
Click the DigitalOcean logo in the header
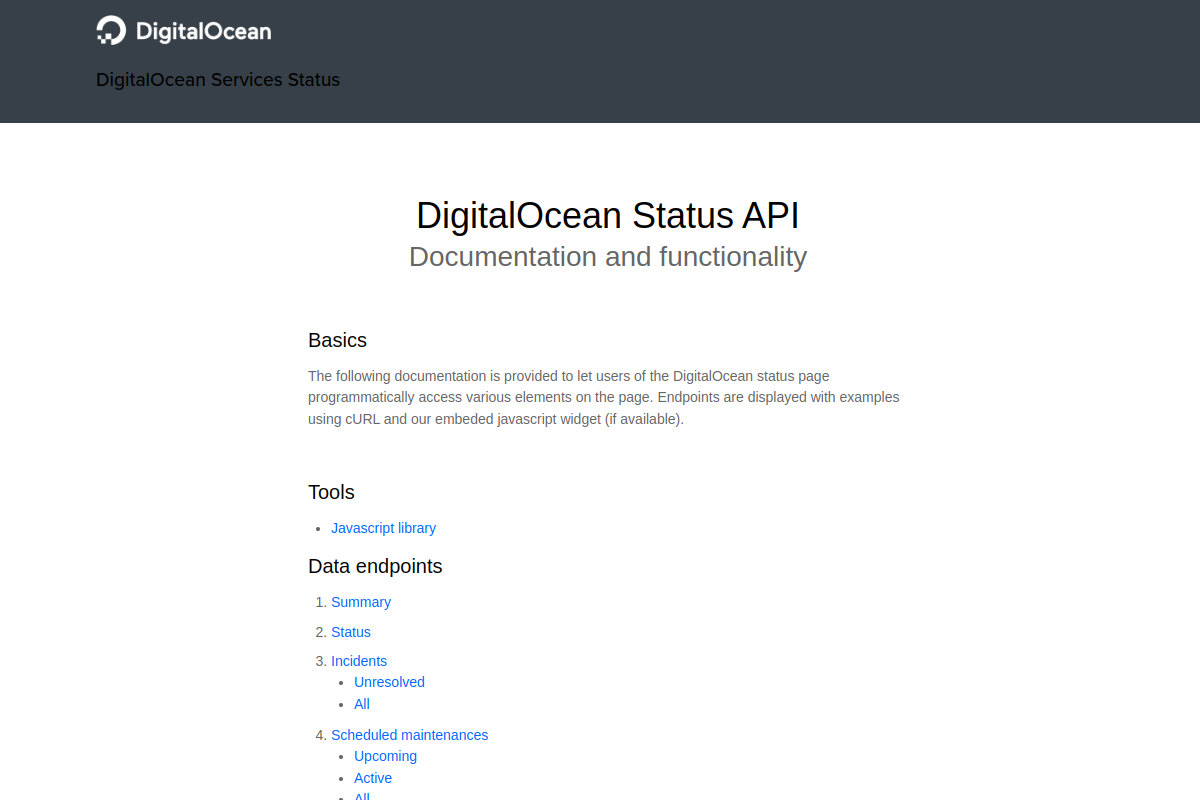tap(183, 31)
